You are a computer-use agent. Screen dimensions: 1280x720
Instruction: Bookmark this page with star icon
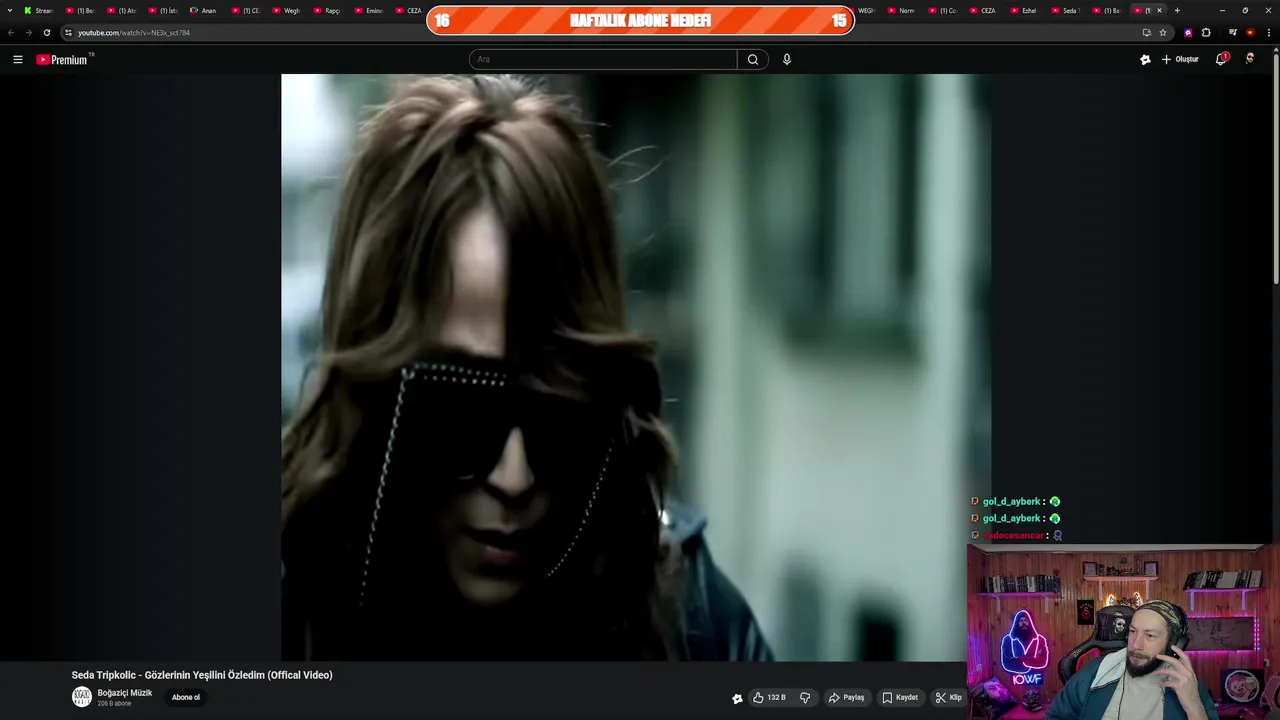1163,32
